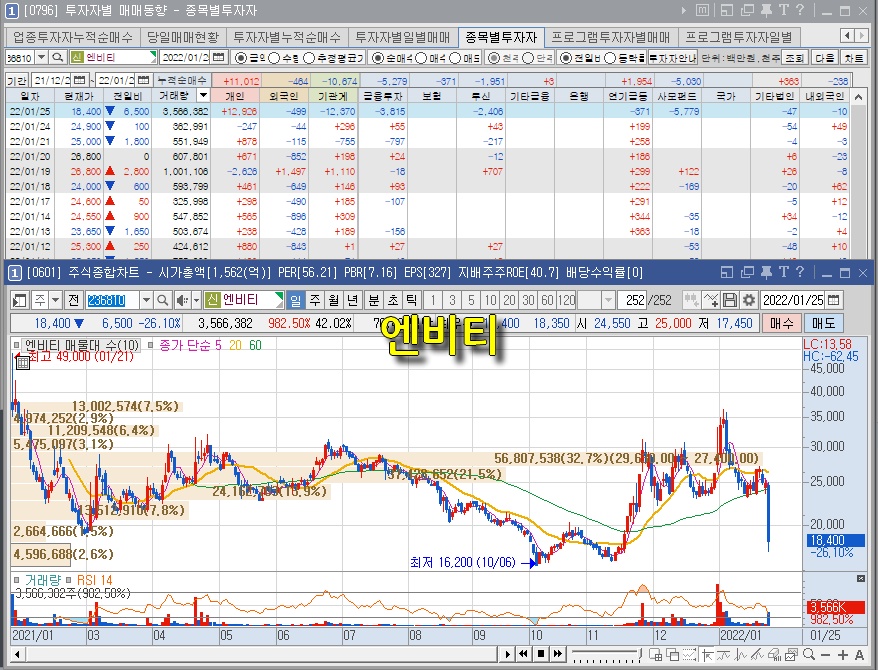Switch to the 업종투자자누적순매수 tab
878x670 pixels.
[x=73, y=38]
